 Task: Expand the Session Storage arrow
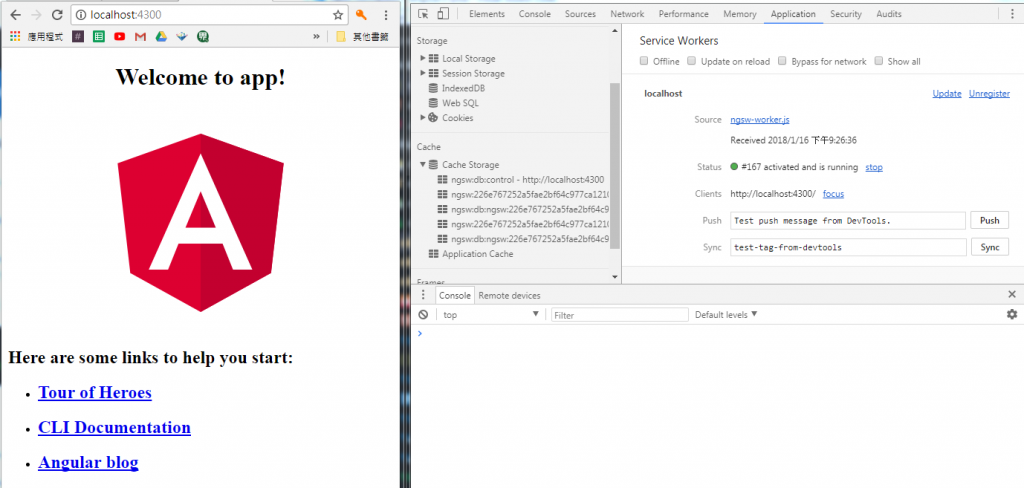coord(423,73)
